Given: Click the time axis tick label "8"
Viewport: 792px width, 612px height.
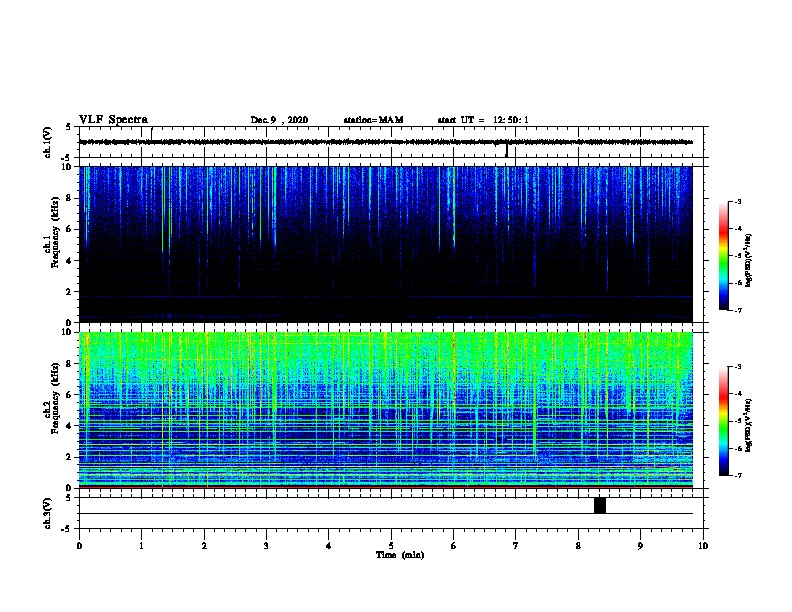Looking at the screenshot, I should point(578,546).
